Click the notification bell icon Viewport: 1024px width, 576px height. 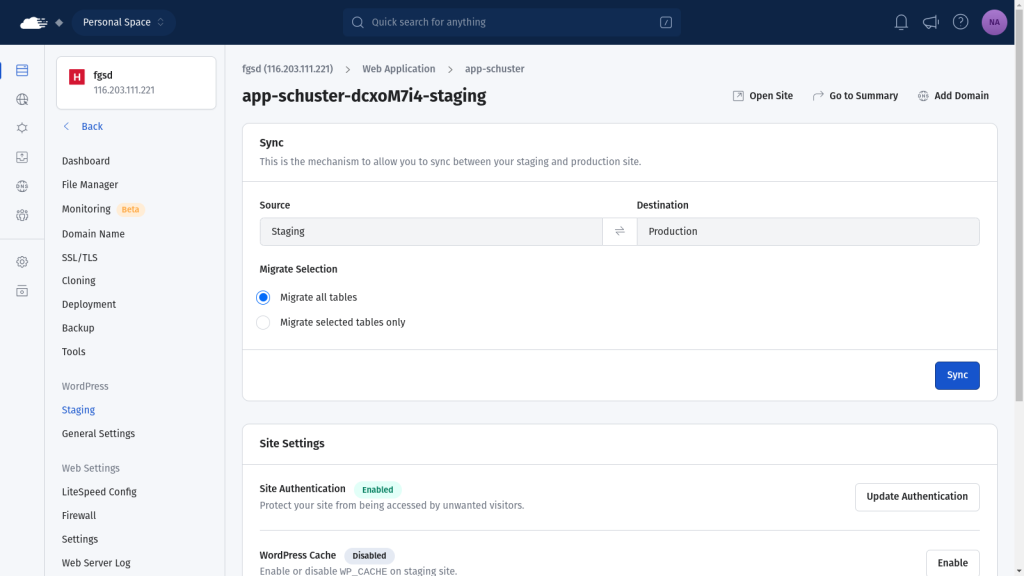click(x=901, y=22)
